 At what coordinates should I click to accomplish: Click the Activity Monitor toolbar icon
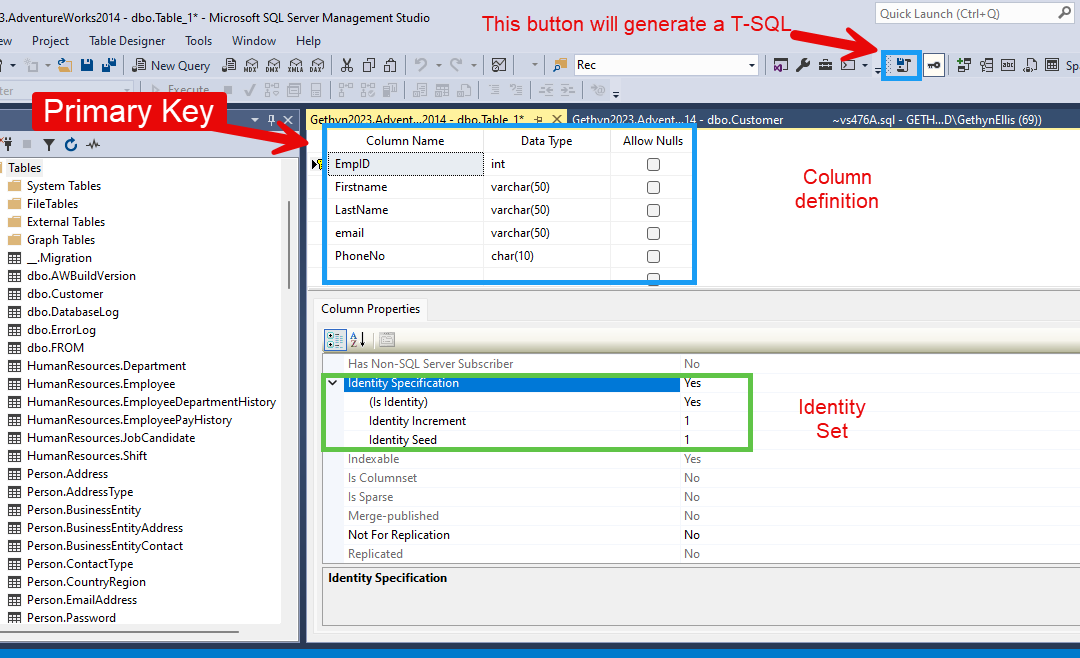pos(499,65)
